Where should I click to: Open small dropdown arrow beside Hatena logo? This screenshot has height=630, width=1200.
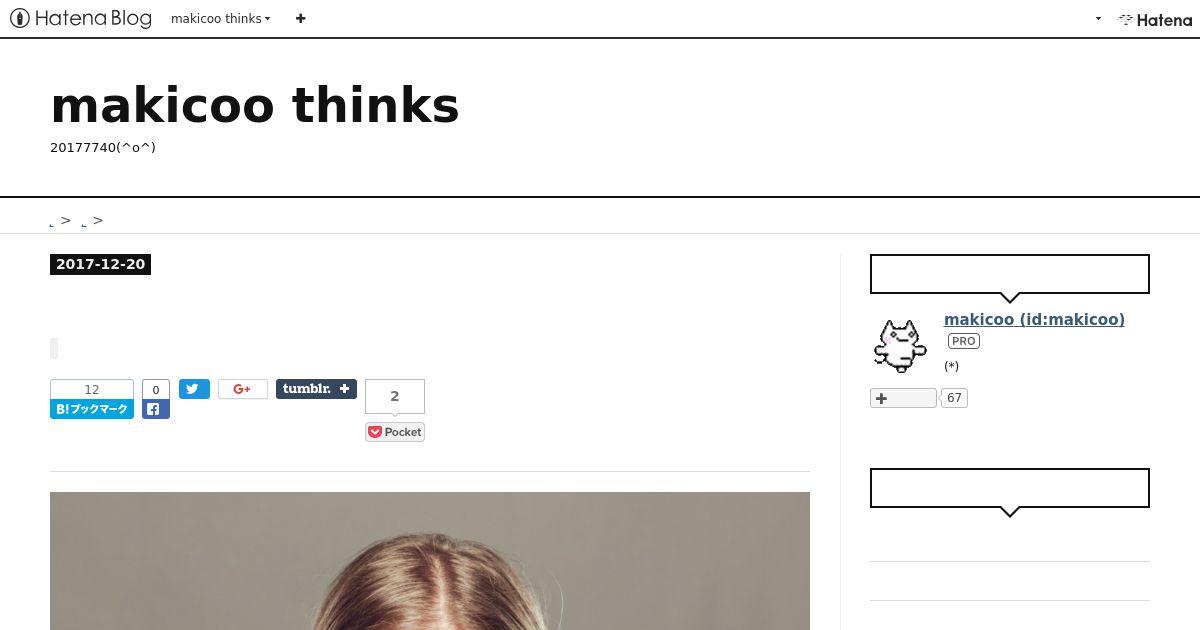pyautogui.click(x=1098, y=19)
